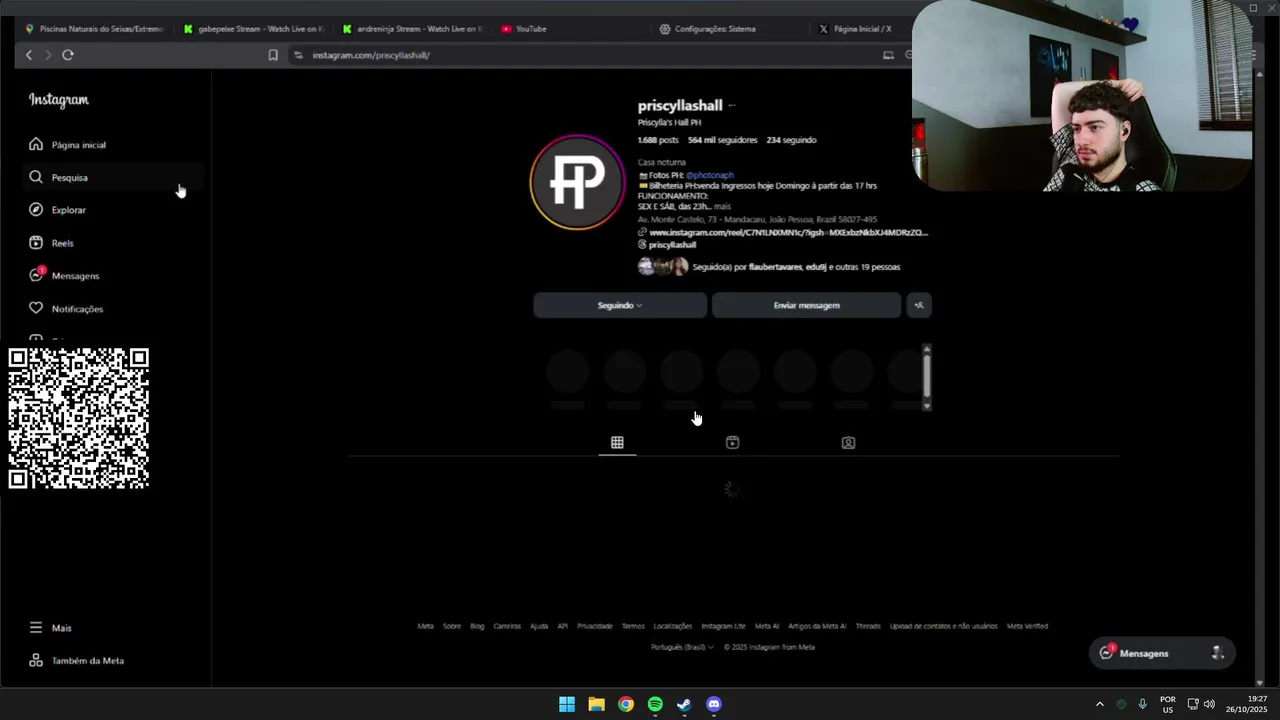The width and height of the screenshot is (1280, 720).
Task: Open Meta Verified footer link
Action: [x=1027, y=626]
